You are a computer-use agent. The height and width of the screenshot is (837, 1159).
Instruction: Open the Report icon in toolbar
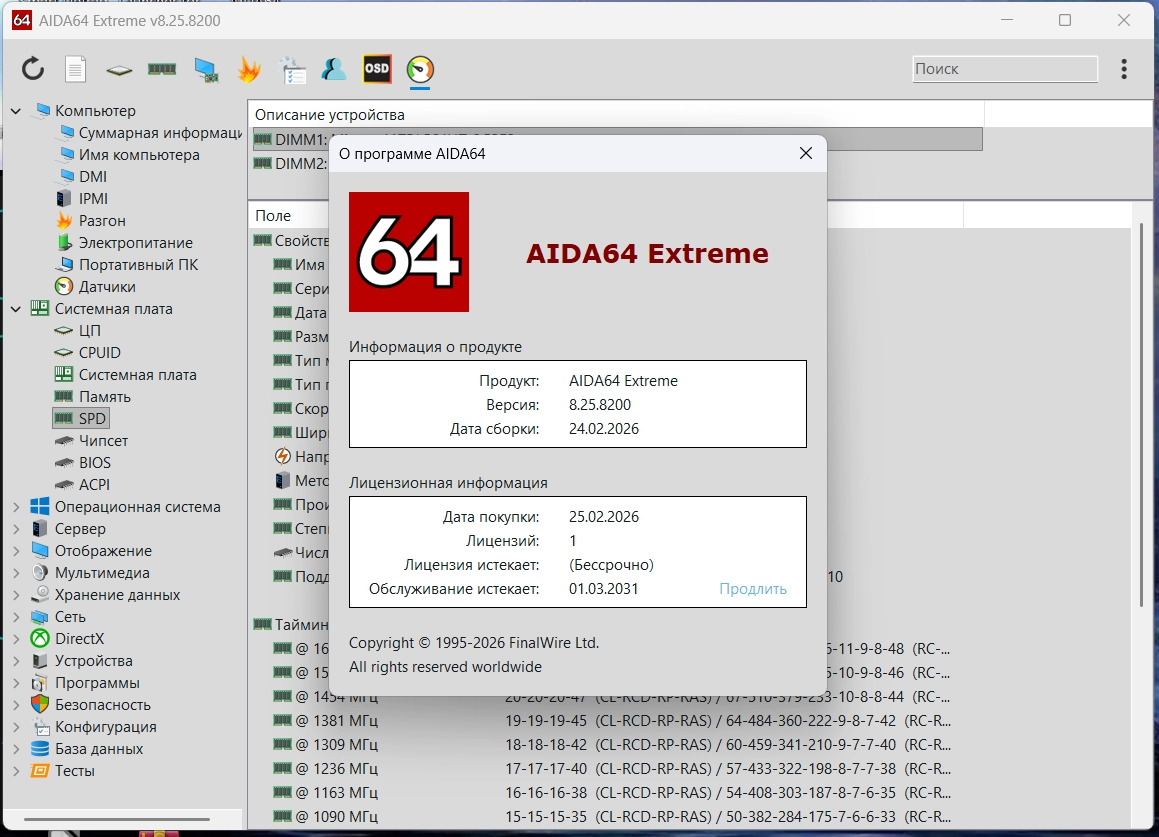(76, 69)
